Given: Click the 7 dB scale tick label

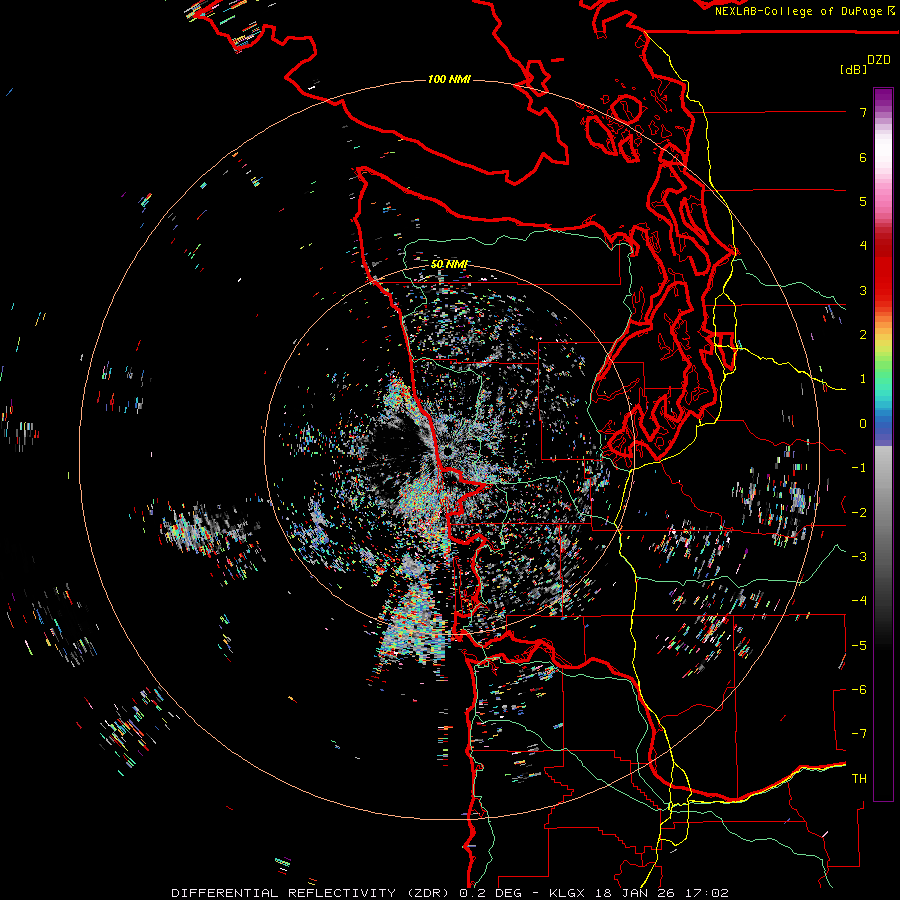Looking at the screenshot, I should 863,112.
